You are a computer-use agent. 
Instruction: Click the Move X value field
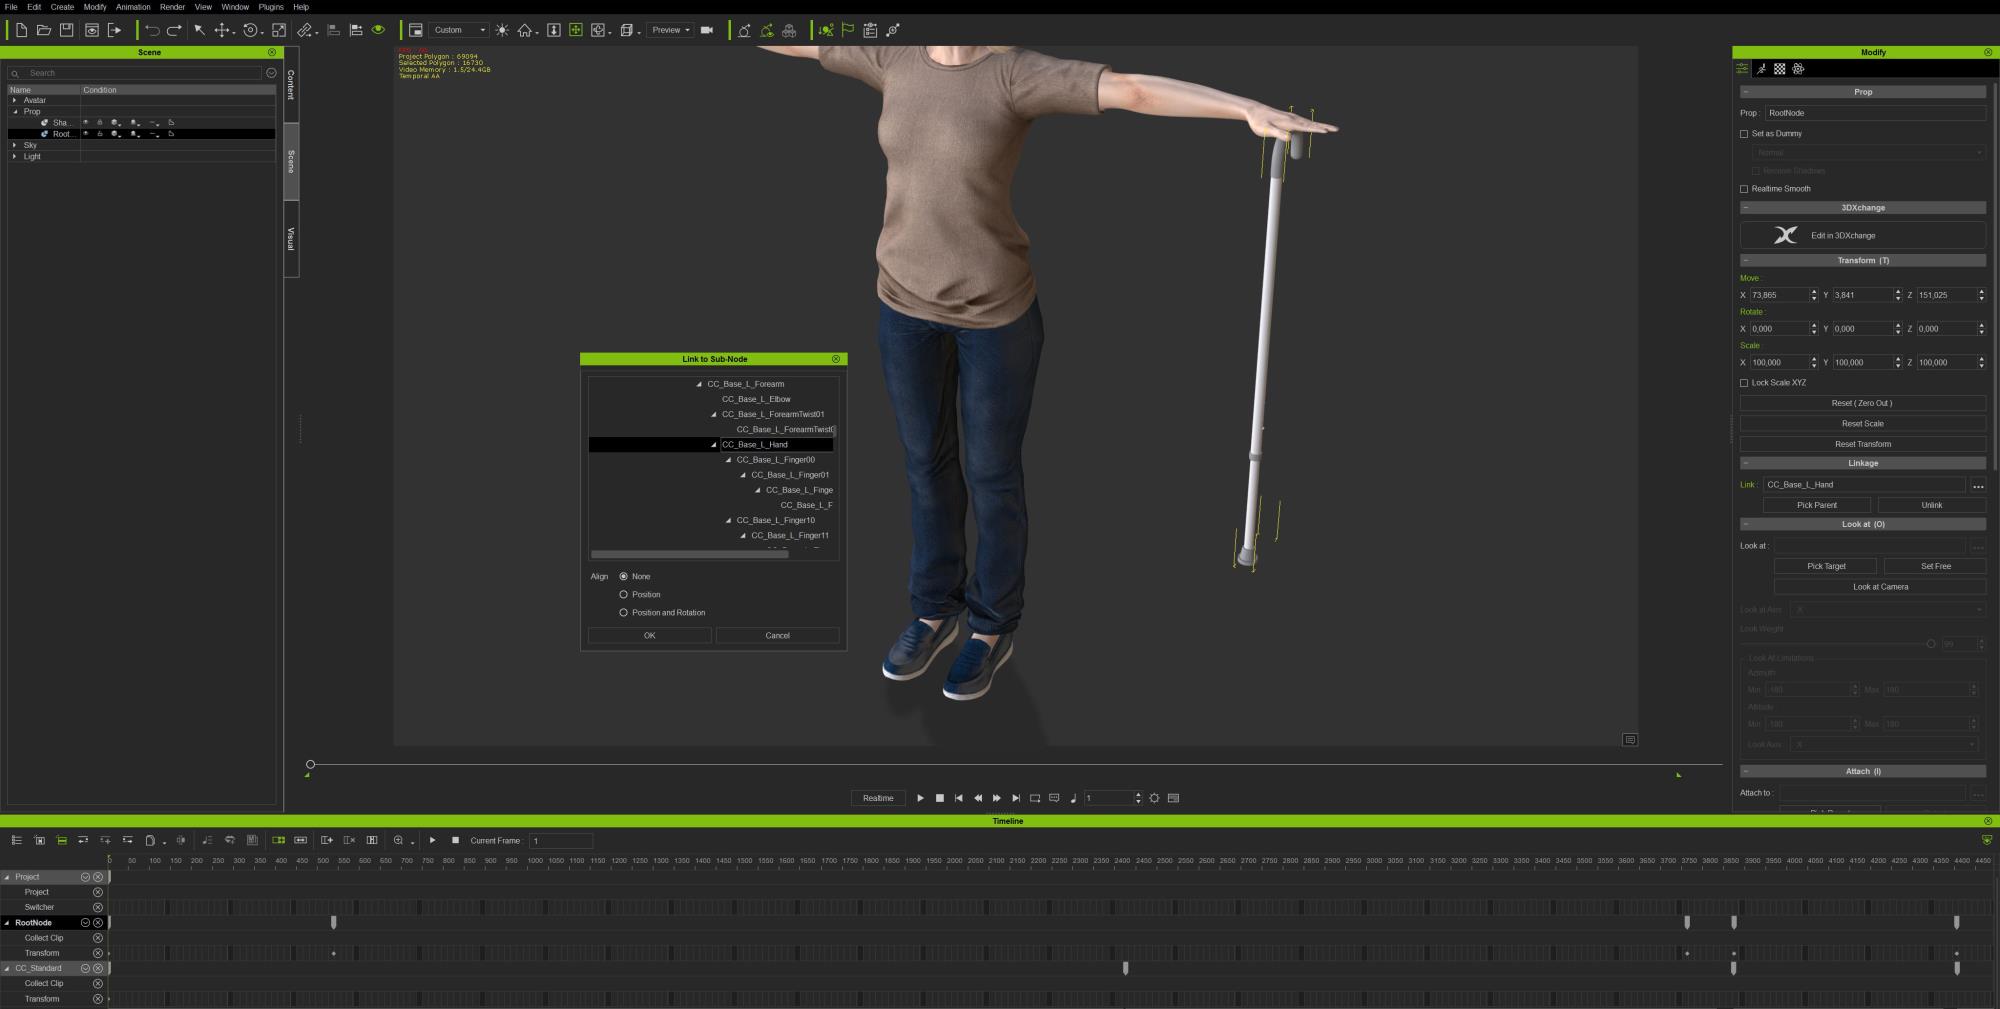[x=1779, y=295]
